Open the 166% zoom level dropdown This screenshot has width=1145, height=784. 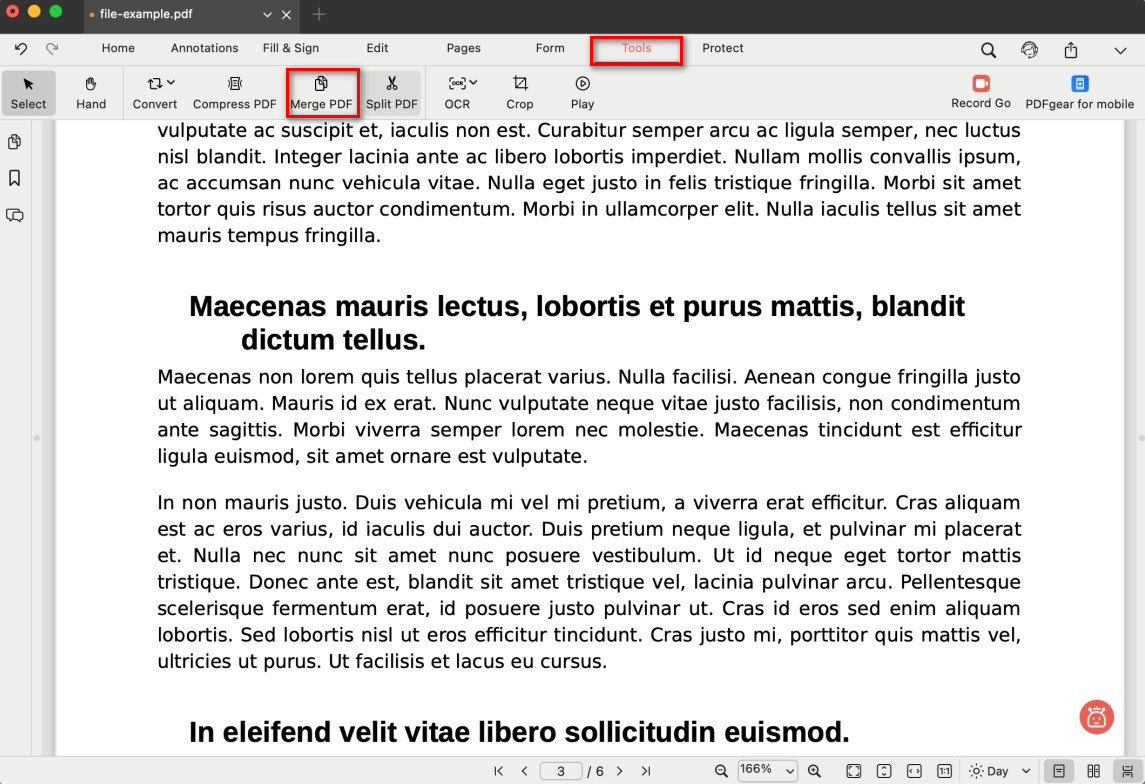(767, 770)
